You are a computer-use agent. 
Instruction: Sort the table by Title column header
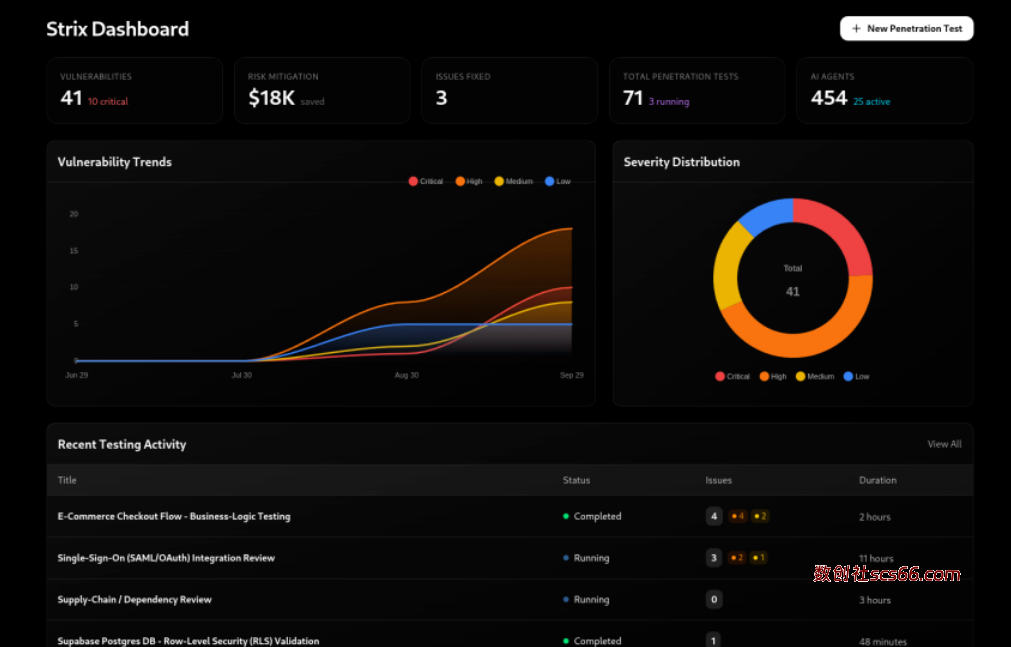pos(67,480)
